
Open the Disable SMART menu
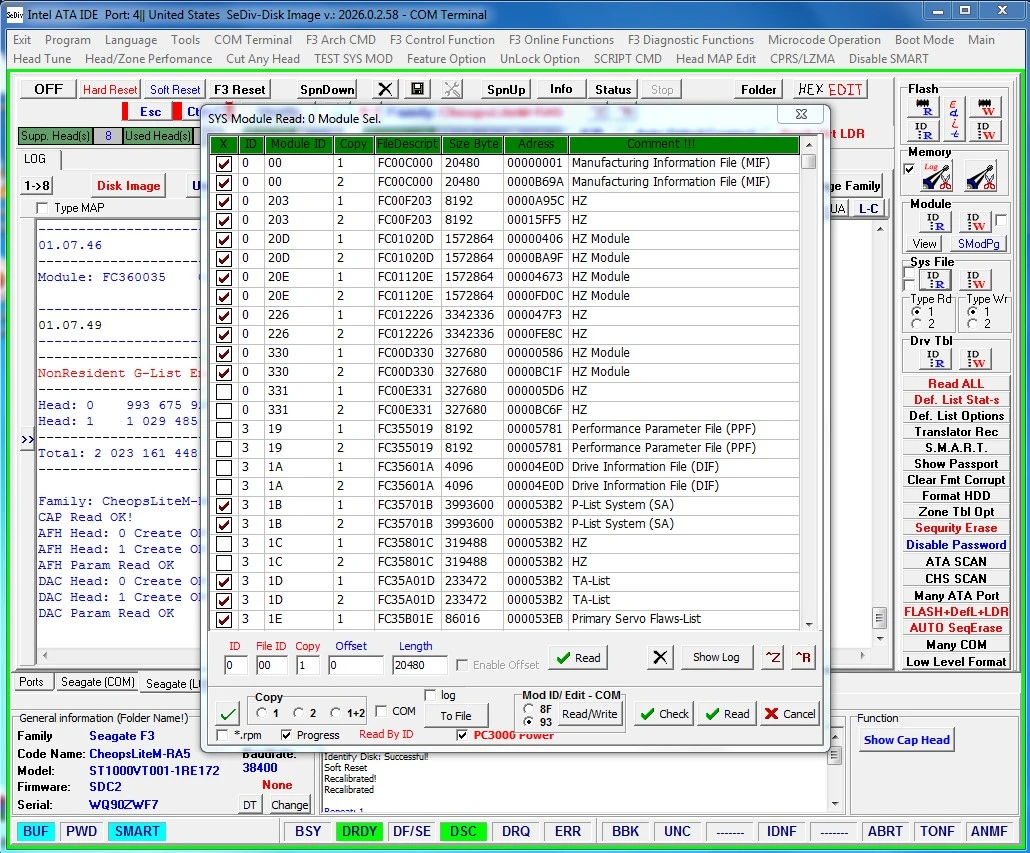tap(888, 59)
